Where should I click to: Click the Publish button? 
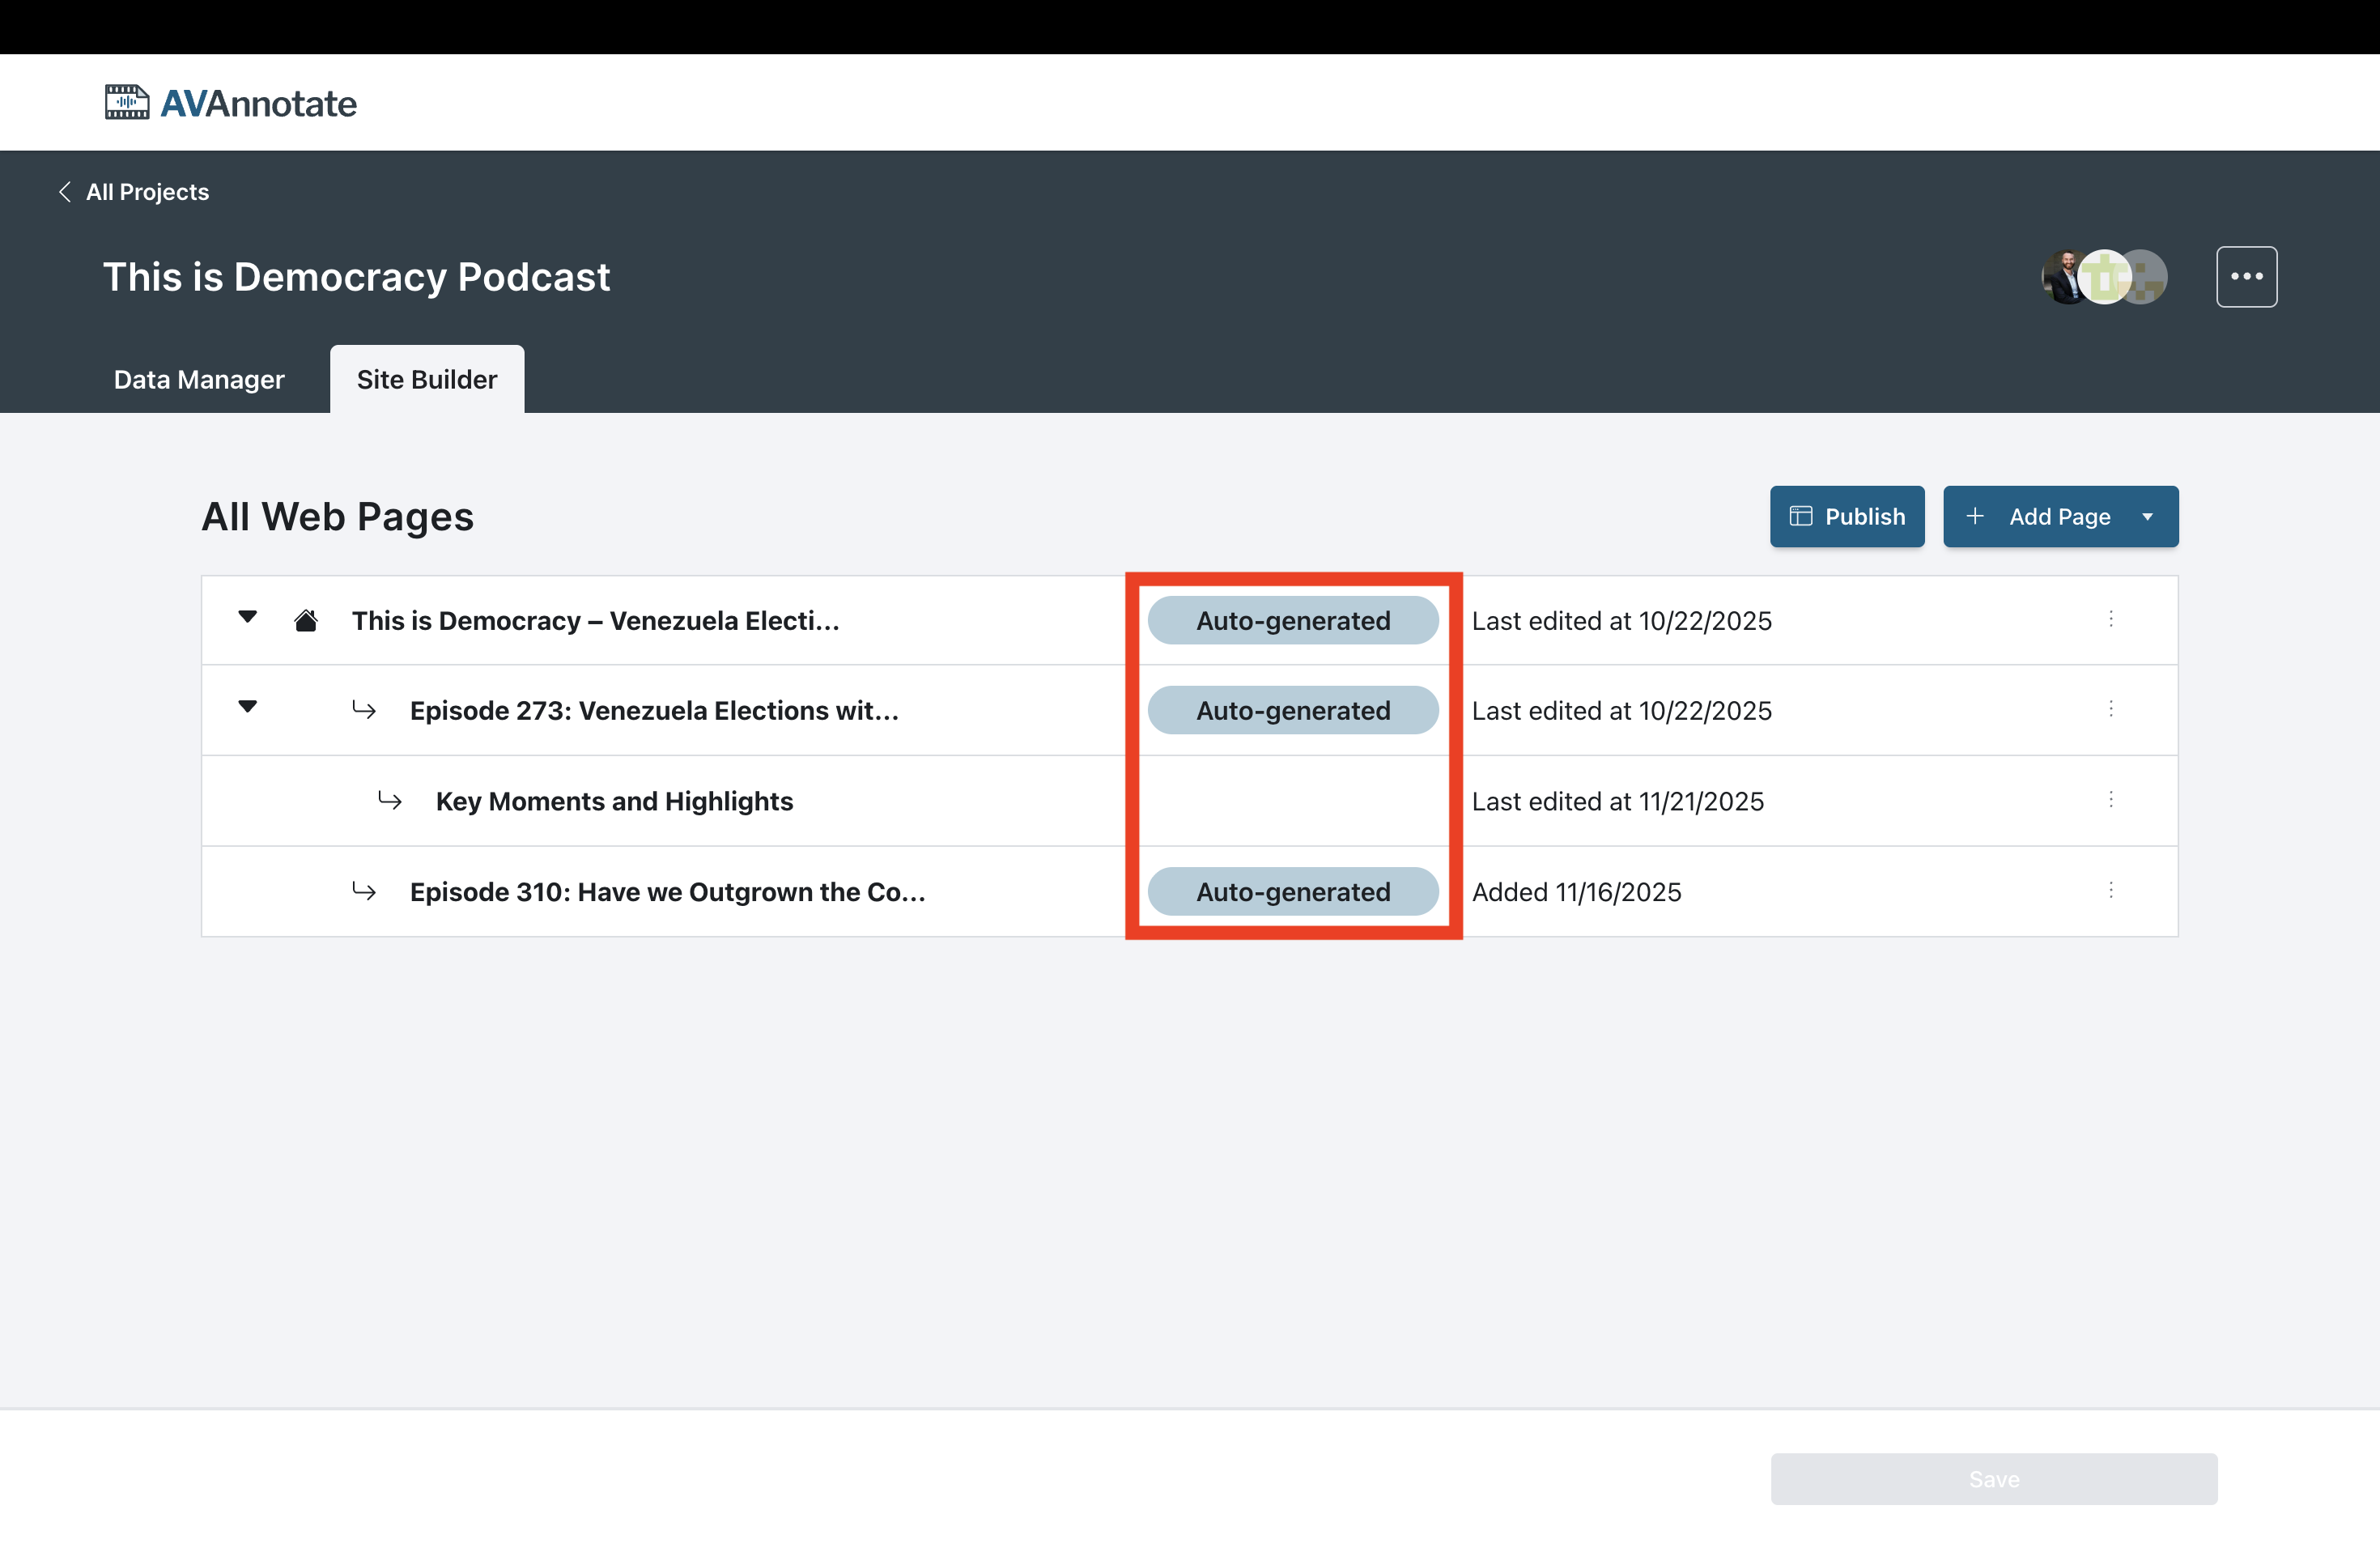coord(1846,517)
